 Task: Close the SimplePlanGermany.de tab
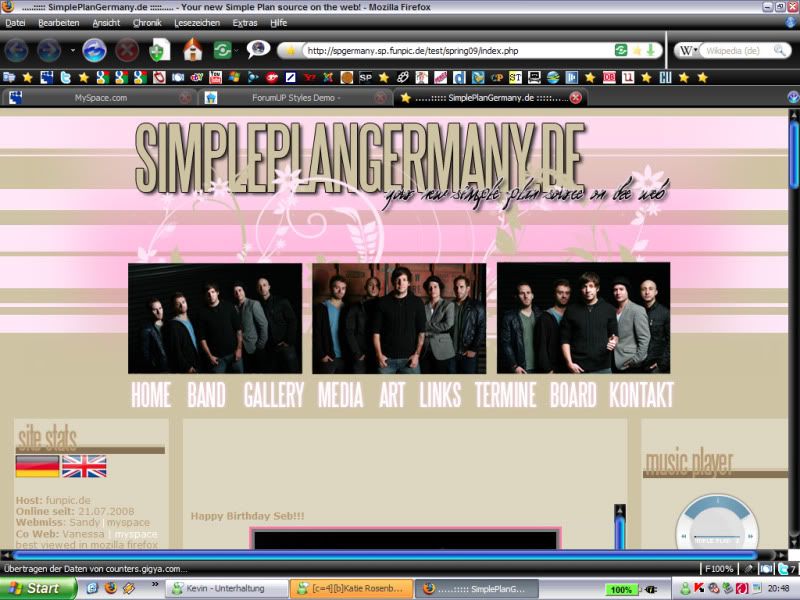coord(576,97)
